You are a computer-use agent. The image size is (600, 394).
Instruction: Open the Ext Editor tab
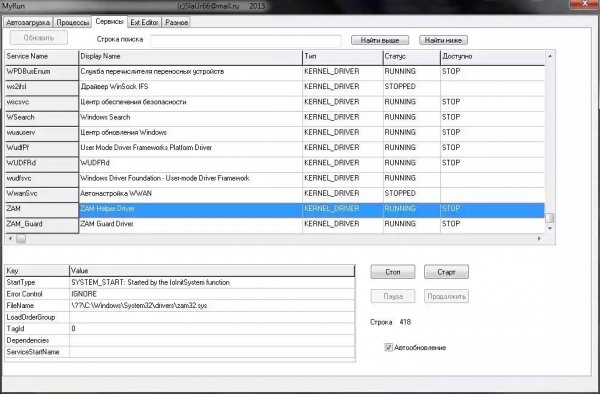click(x=144, y=22)
